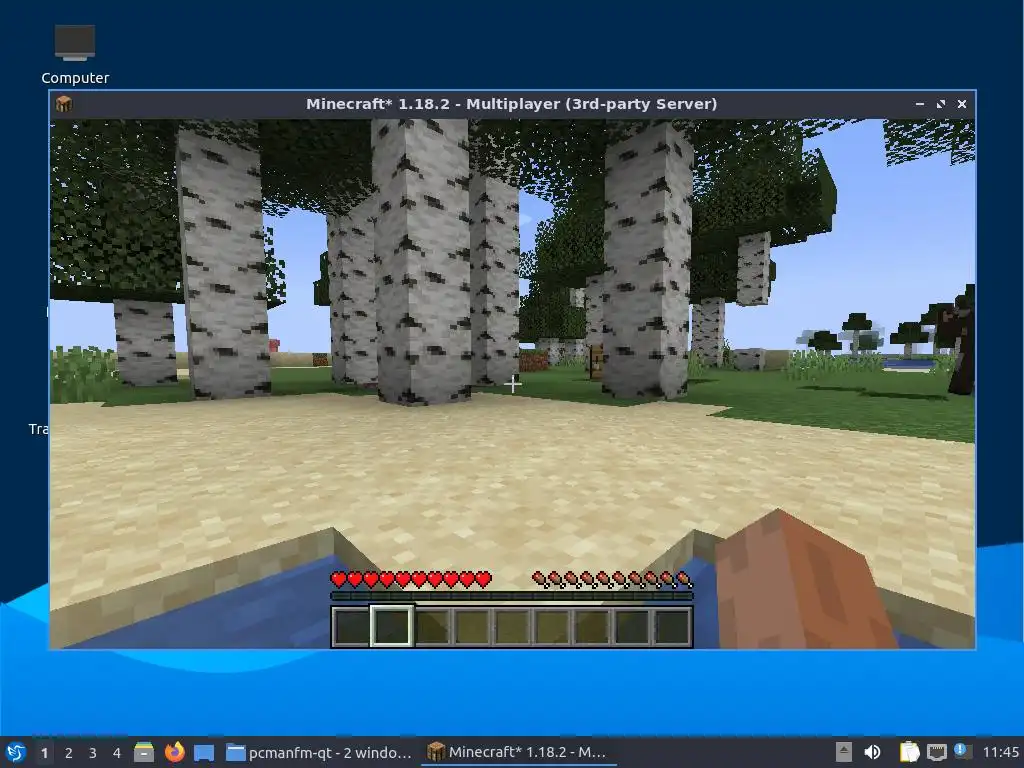Open the Computer desktop icon

point(74,54)
